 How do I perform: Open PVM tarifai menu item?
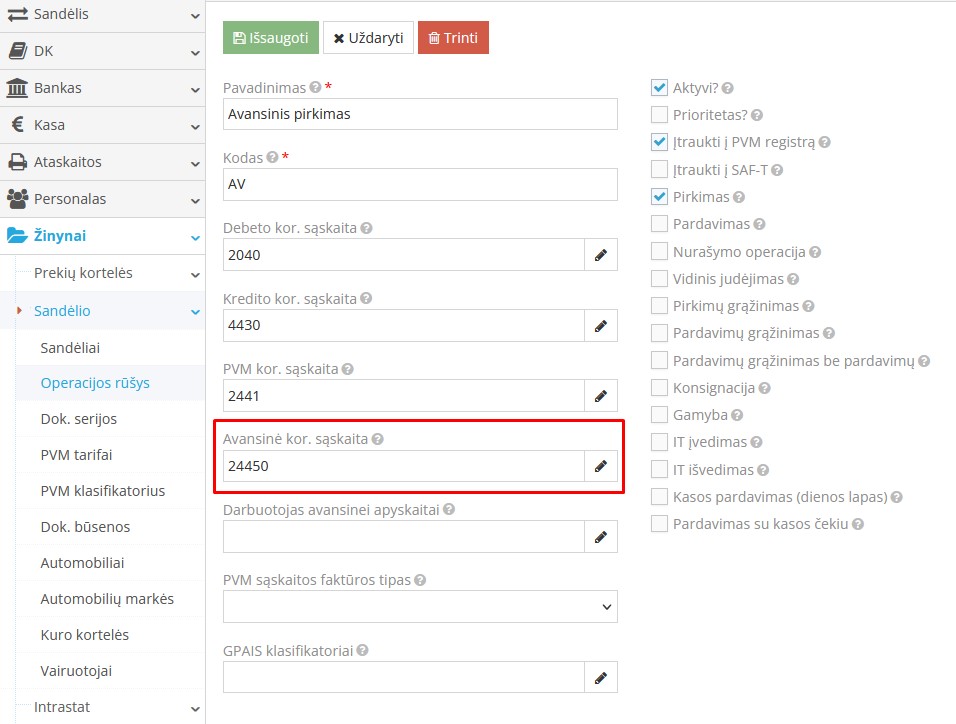[76, 455]
